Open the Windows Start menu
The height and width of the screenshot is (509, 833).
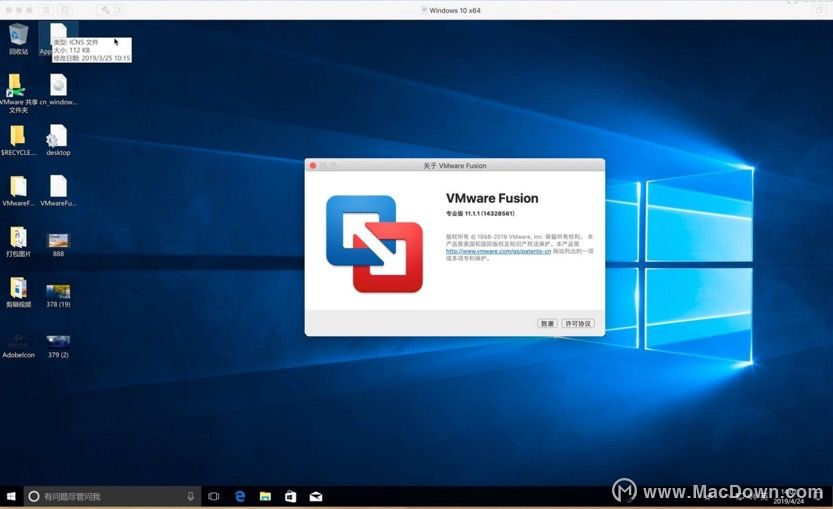11,496
